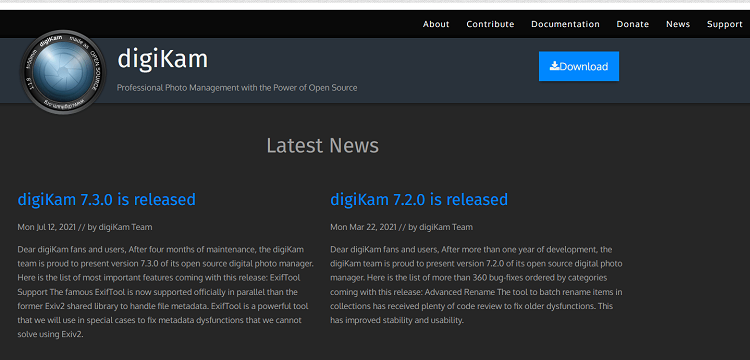Click the Professional Photo Management tagline

point(237,88)
